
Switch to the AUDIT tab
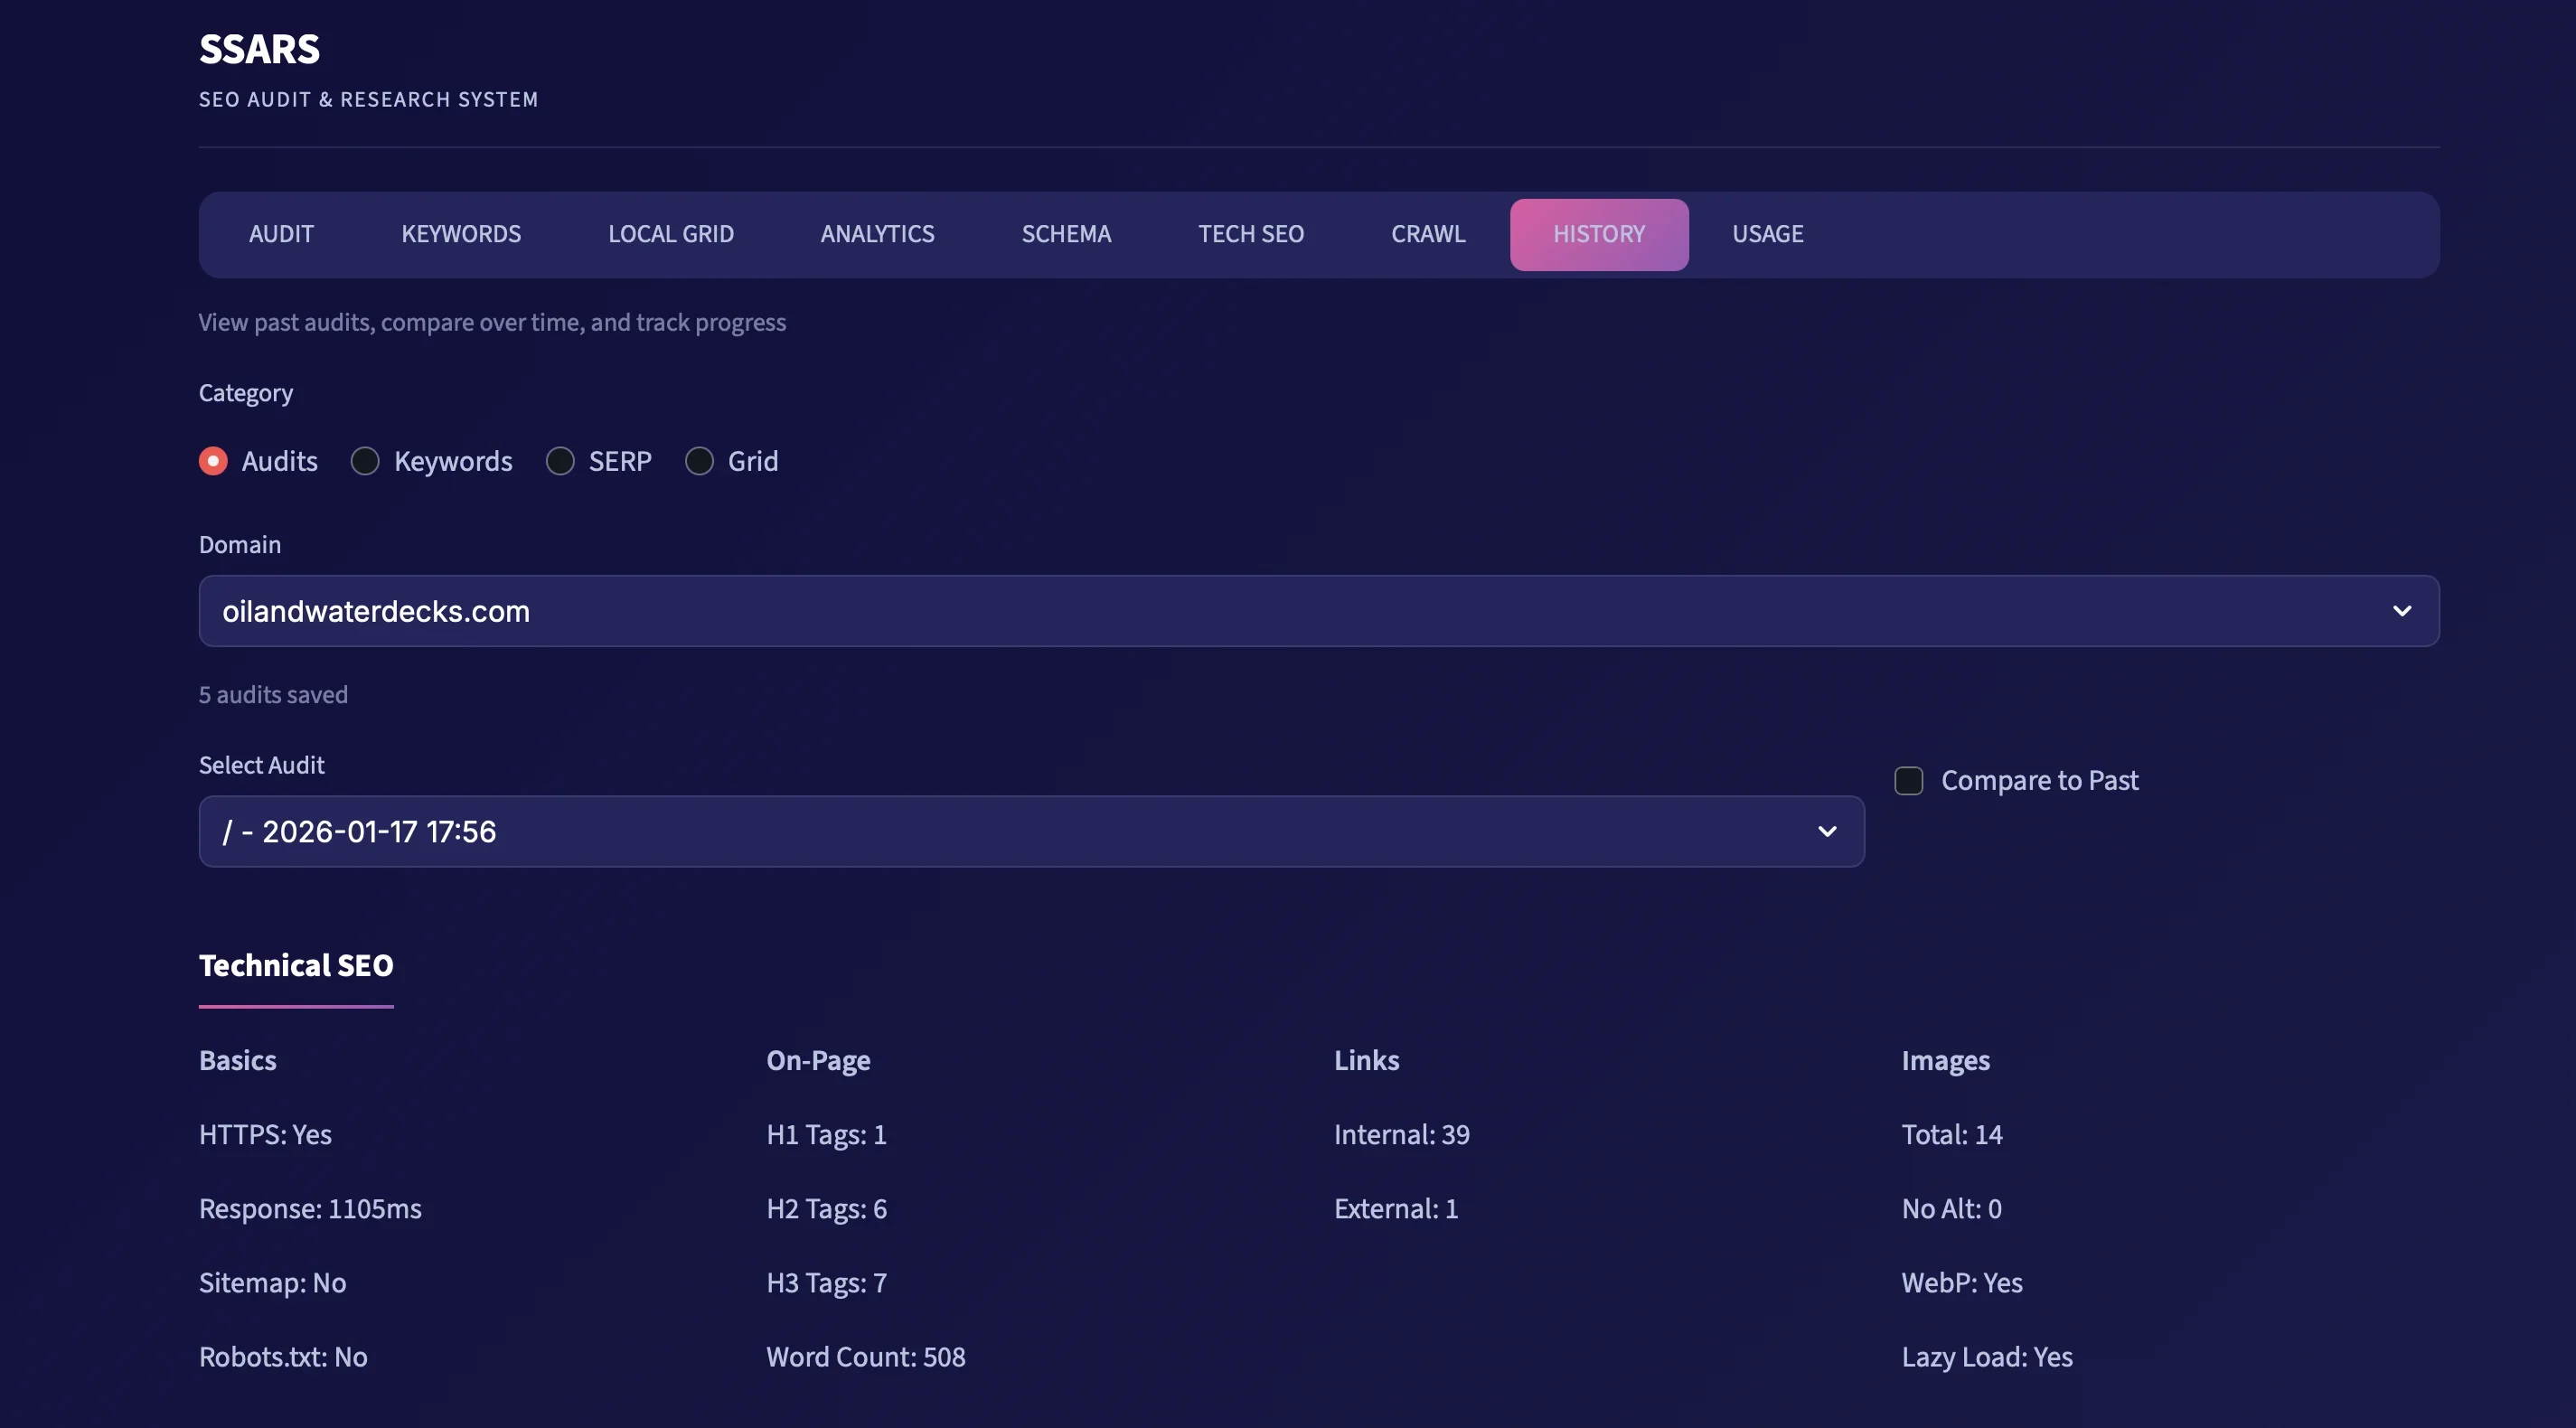pyautogui.click(x=281, y=234)
